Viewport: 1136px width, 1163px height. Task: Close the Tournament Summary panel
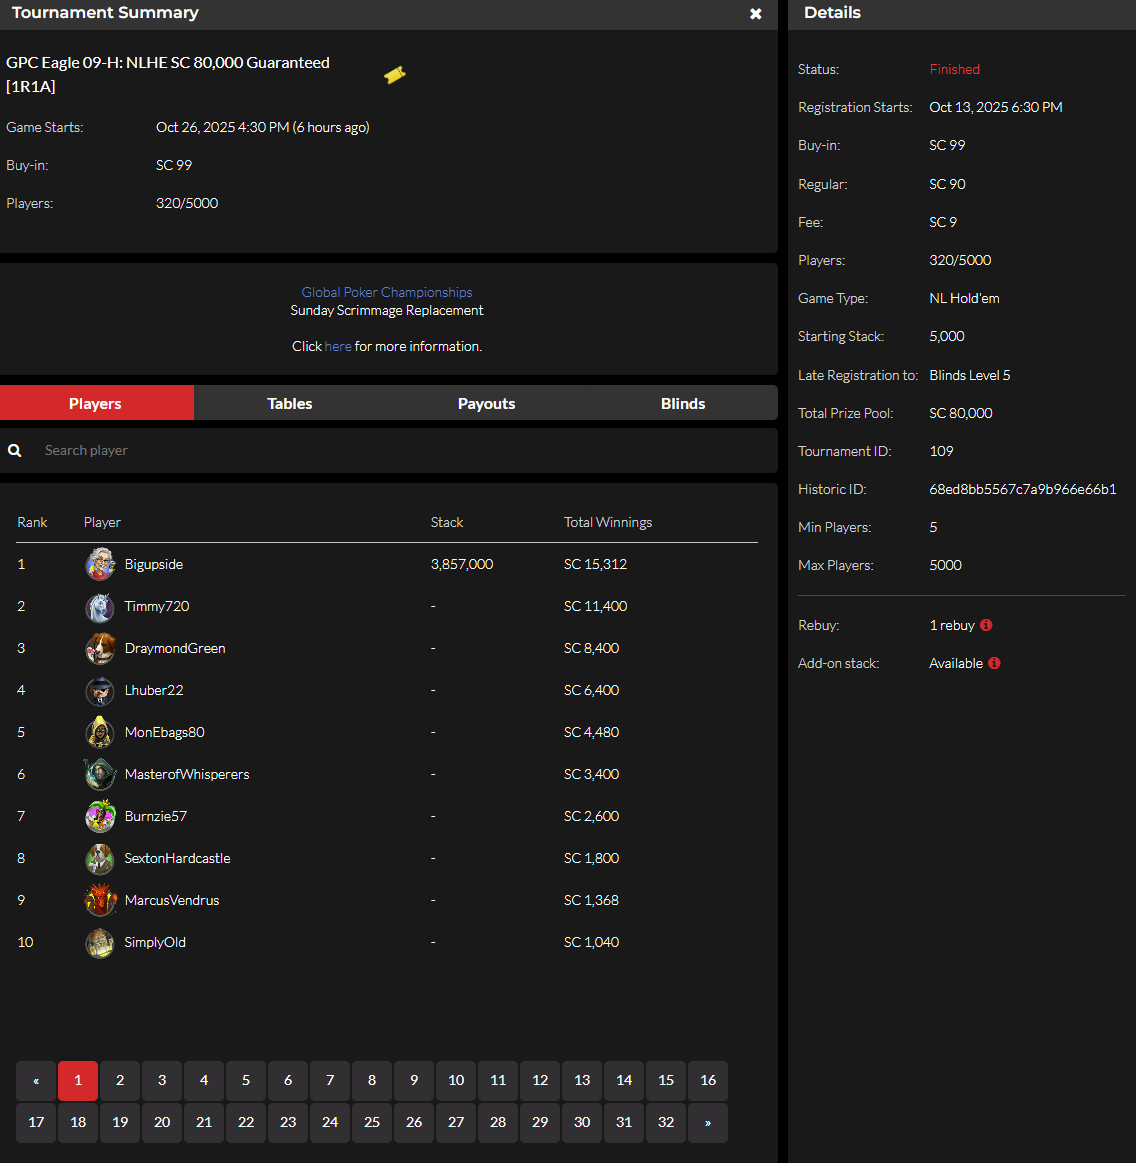click(x=756, y=14)
